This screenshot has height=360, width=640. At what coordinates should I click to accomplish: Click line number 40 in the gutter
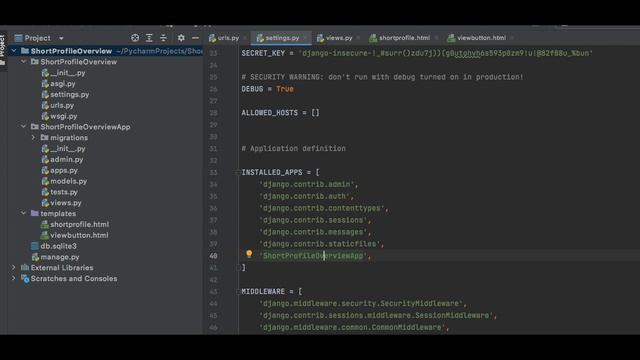coord(213,256)
